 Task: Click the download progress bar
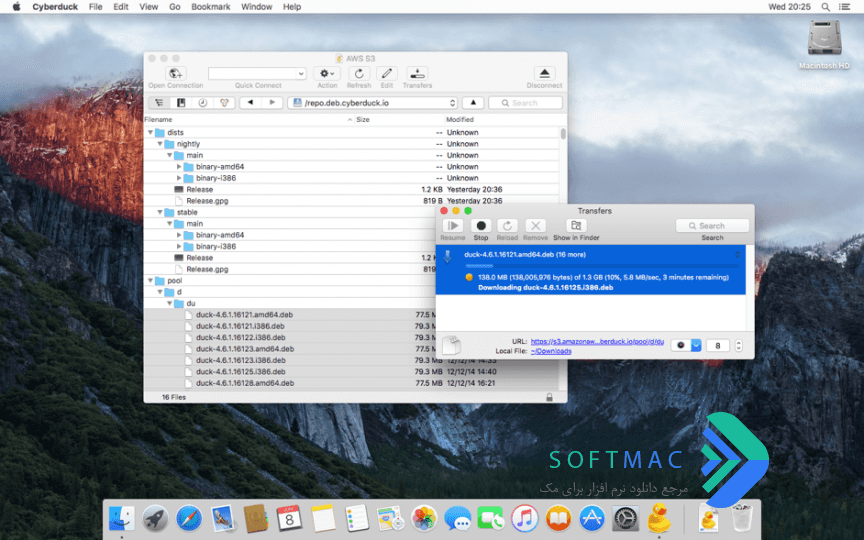tap(602, 266)
